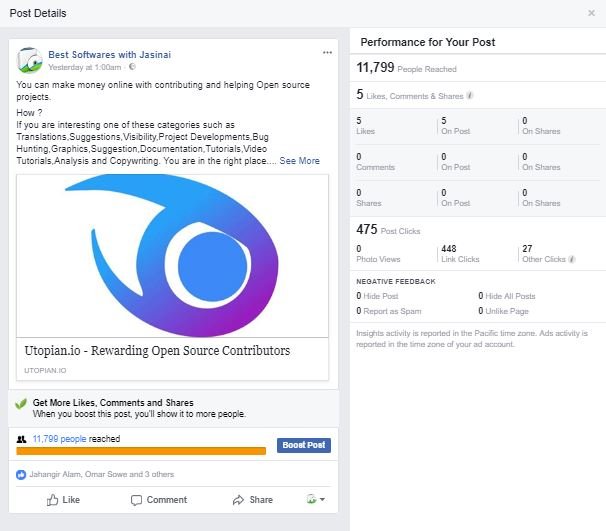Click the public audience globe icon
This screenshot has width=606, height=531.
(x=132, y=67)
